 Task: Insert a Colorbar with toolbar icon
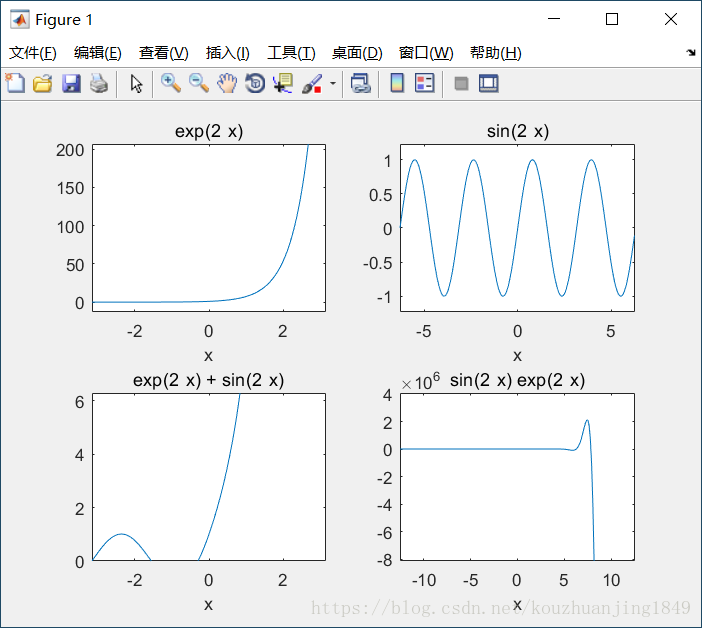(397, 84)
